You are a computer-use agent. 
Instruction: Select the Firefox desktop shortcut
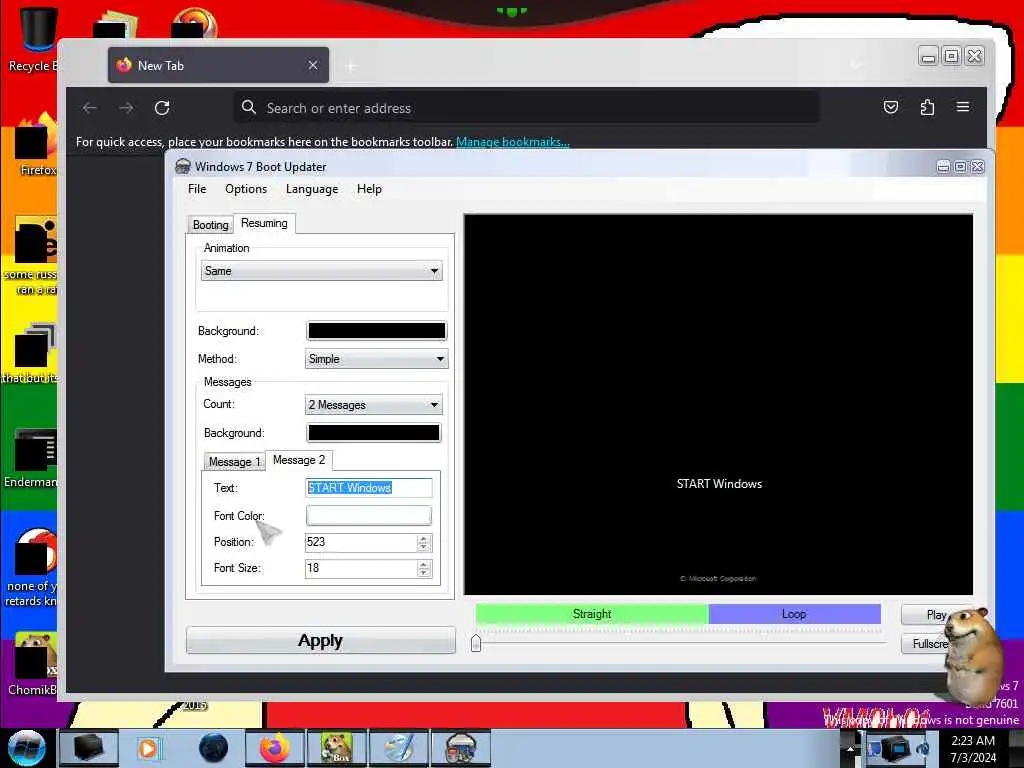click(x=36, y=145)
